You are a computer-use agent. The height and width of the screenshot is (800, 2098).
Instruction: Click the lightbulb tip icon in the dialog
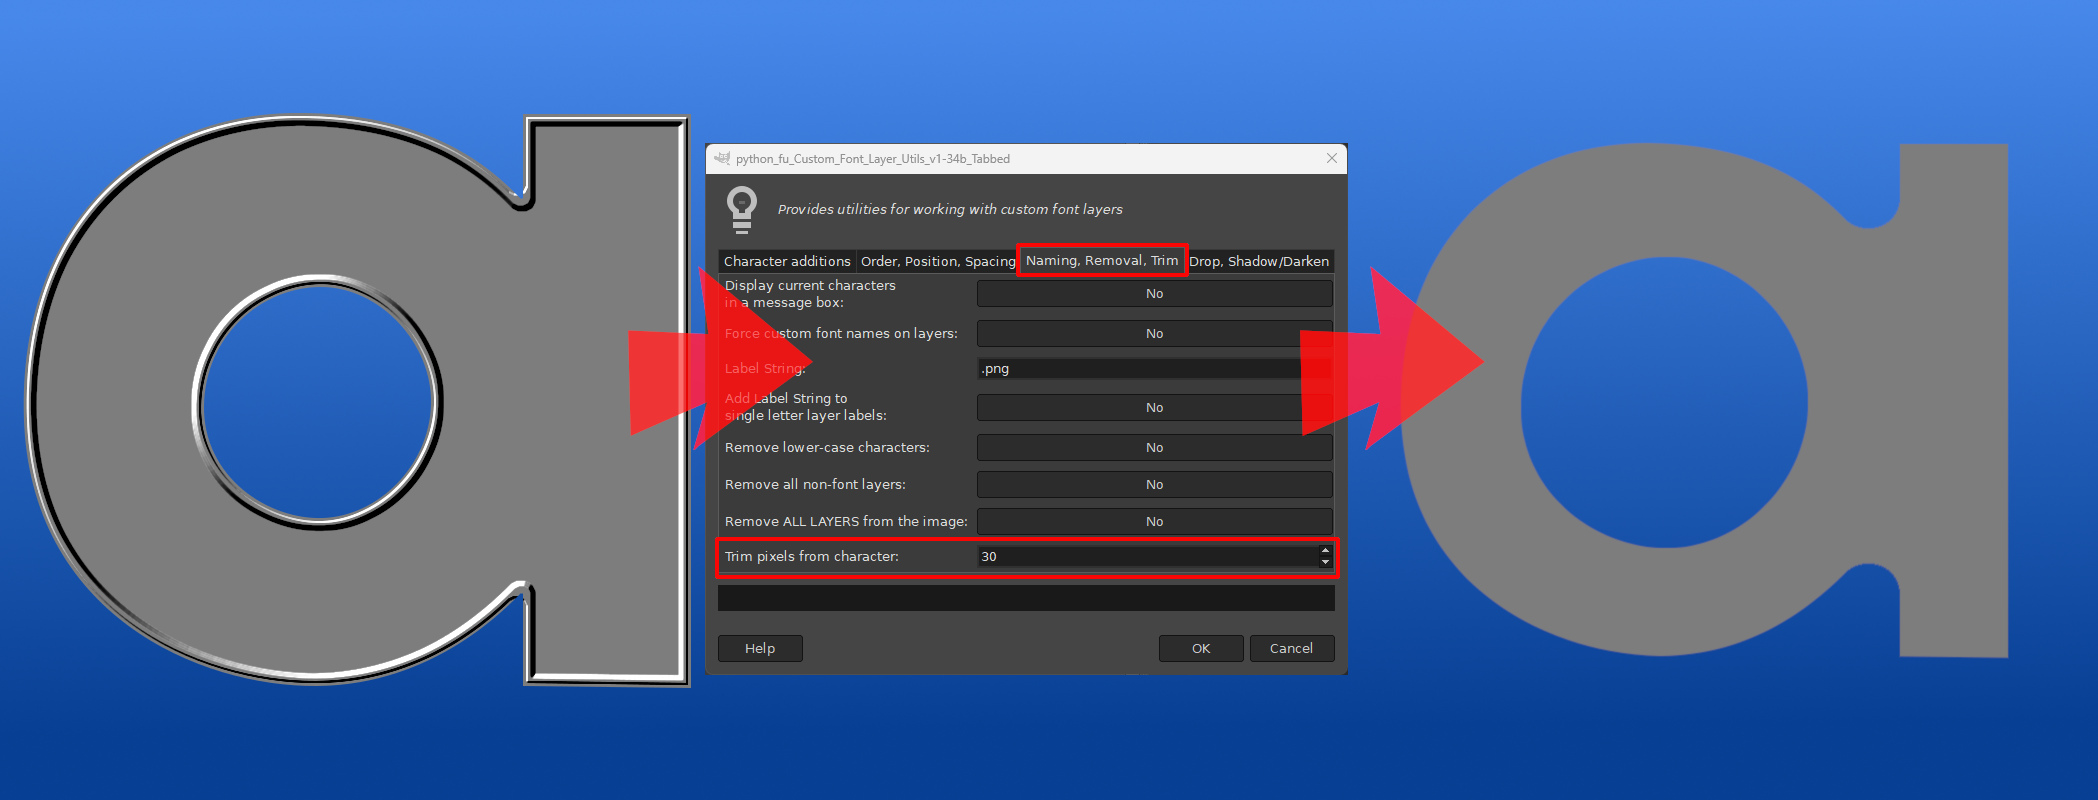tap(742, 210)
